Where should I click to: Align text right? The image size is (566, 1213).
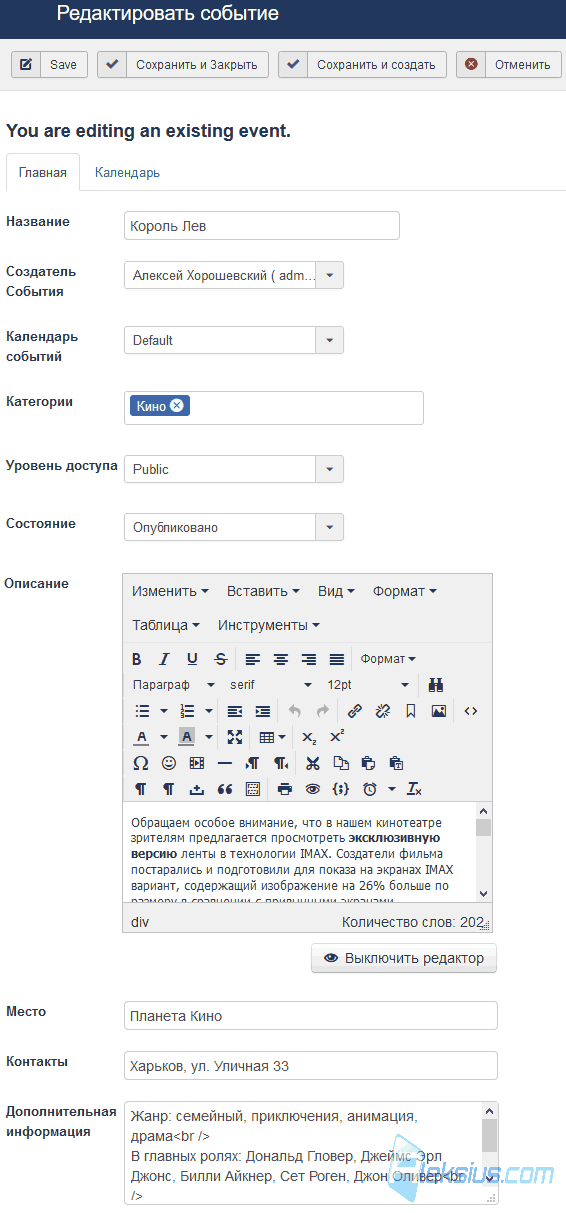tap(309, 659)
